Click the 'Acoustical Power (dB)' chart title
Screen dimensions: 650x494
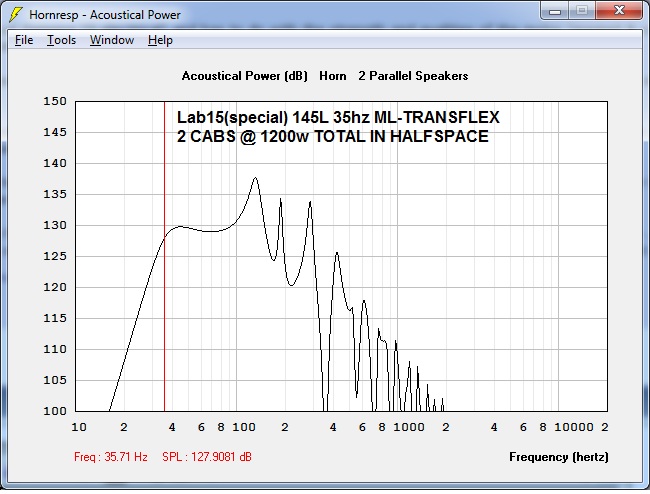(245, 76)
